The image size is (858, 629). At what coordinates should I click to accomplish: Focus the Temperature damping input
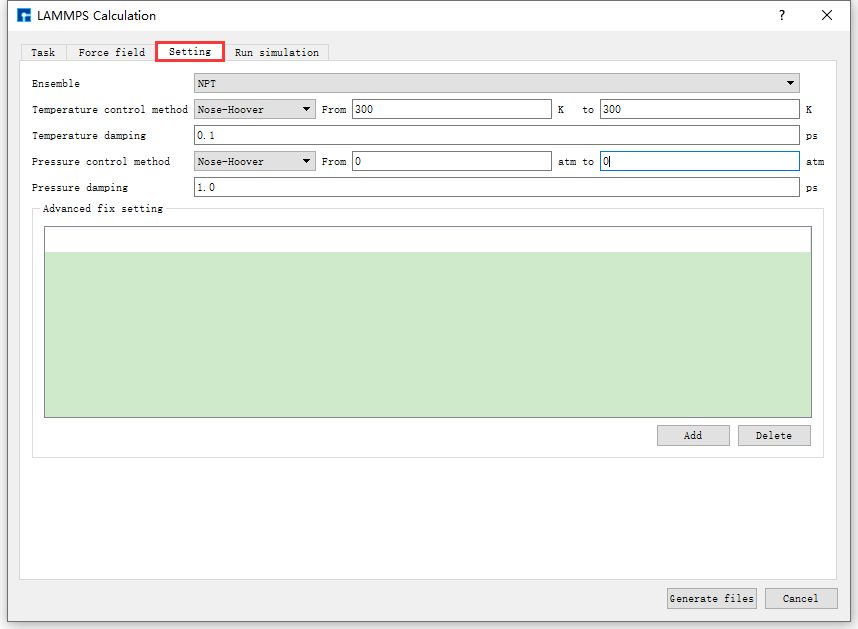coord(496,135)
